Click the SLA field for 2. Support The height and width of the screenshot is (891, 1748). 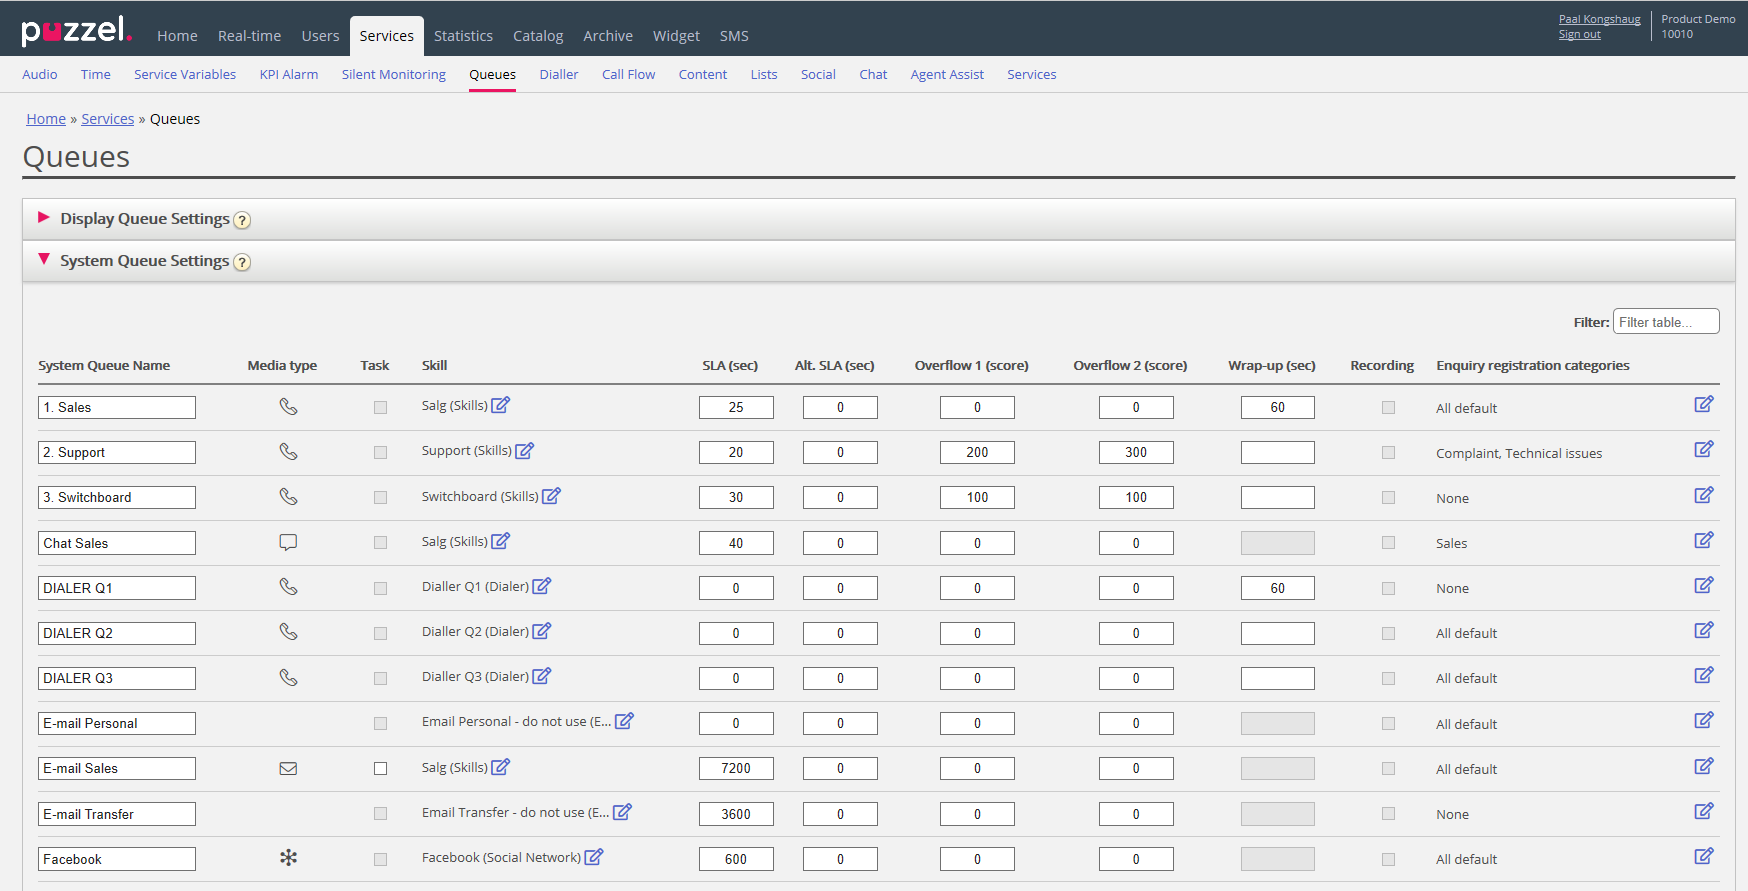pyautogui.click(x=736, y=453)
